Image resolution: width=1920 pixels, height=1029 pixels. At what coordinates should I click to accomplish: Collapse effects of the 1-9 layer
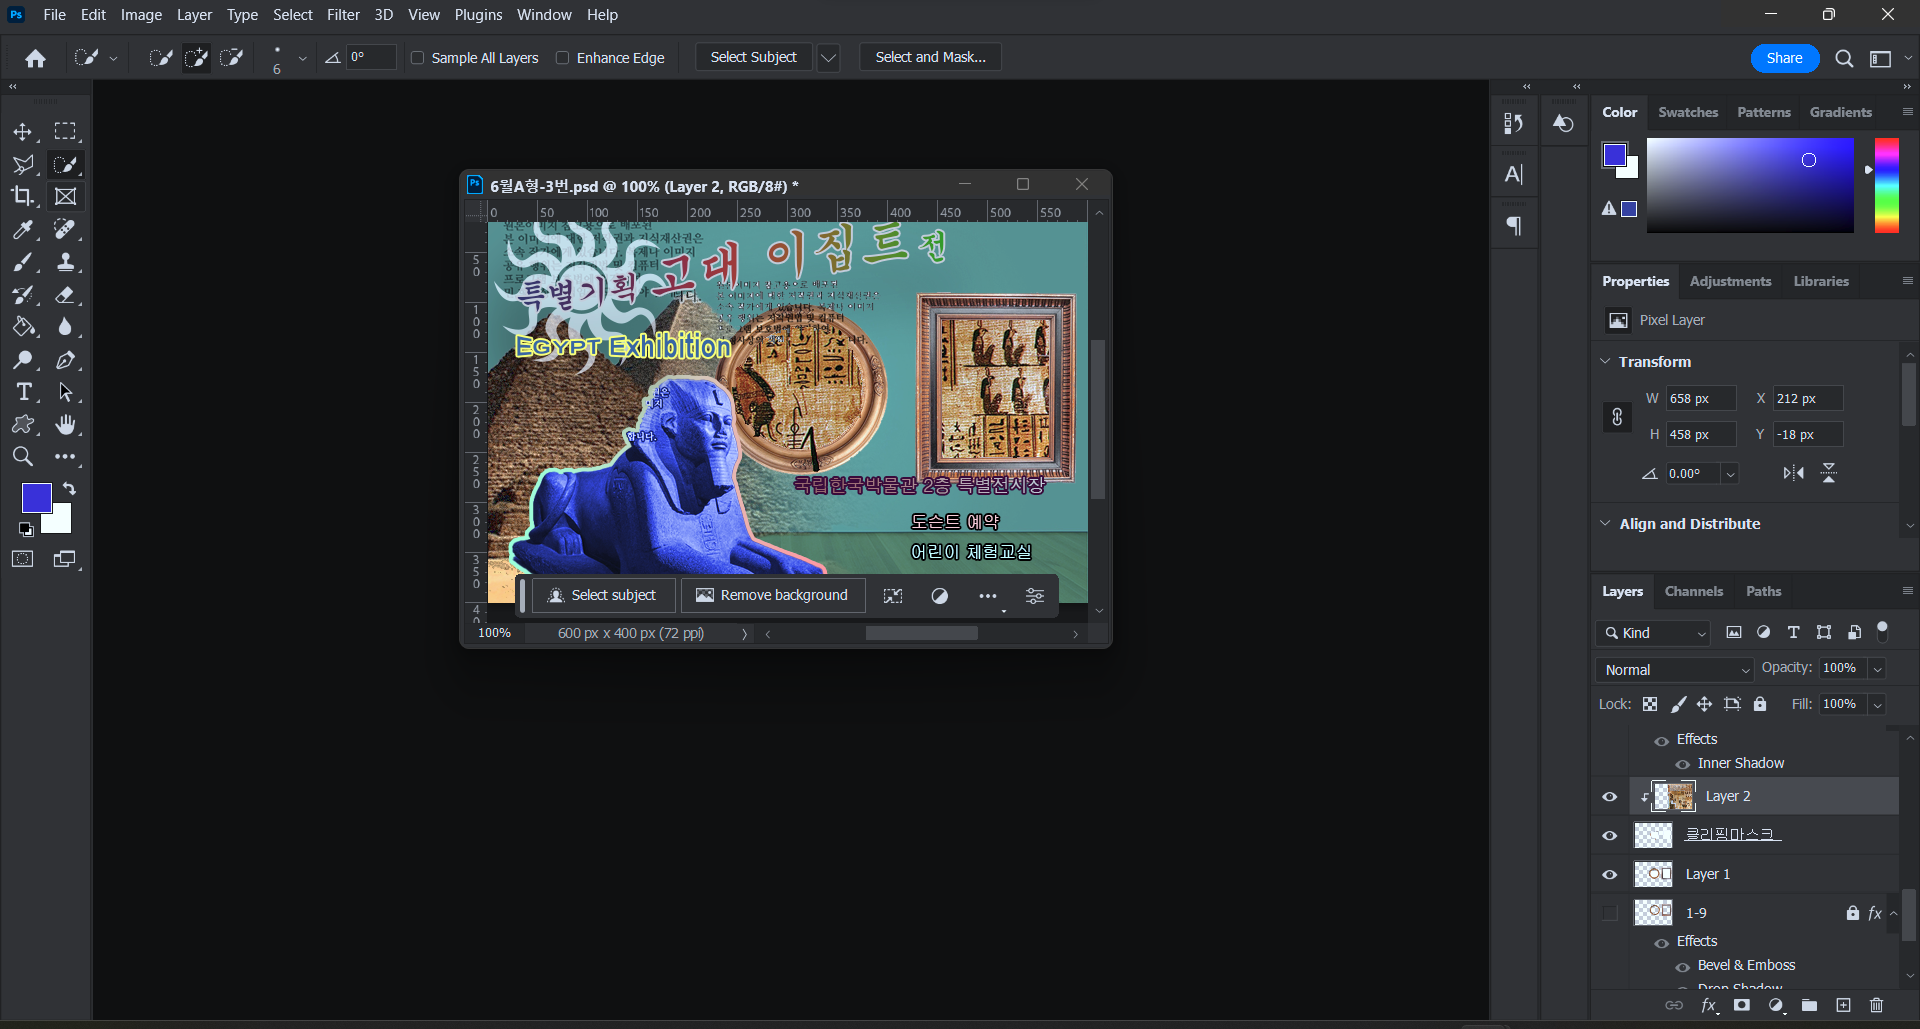coord(1893,913)
